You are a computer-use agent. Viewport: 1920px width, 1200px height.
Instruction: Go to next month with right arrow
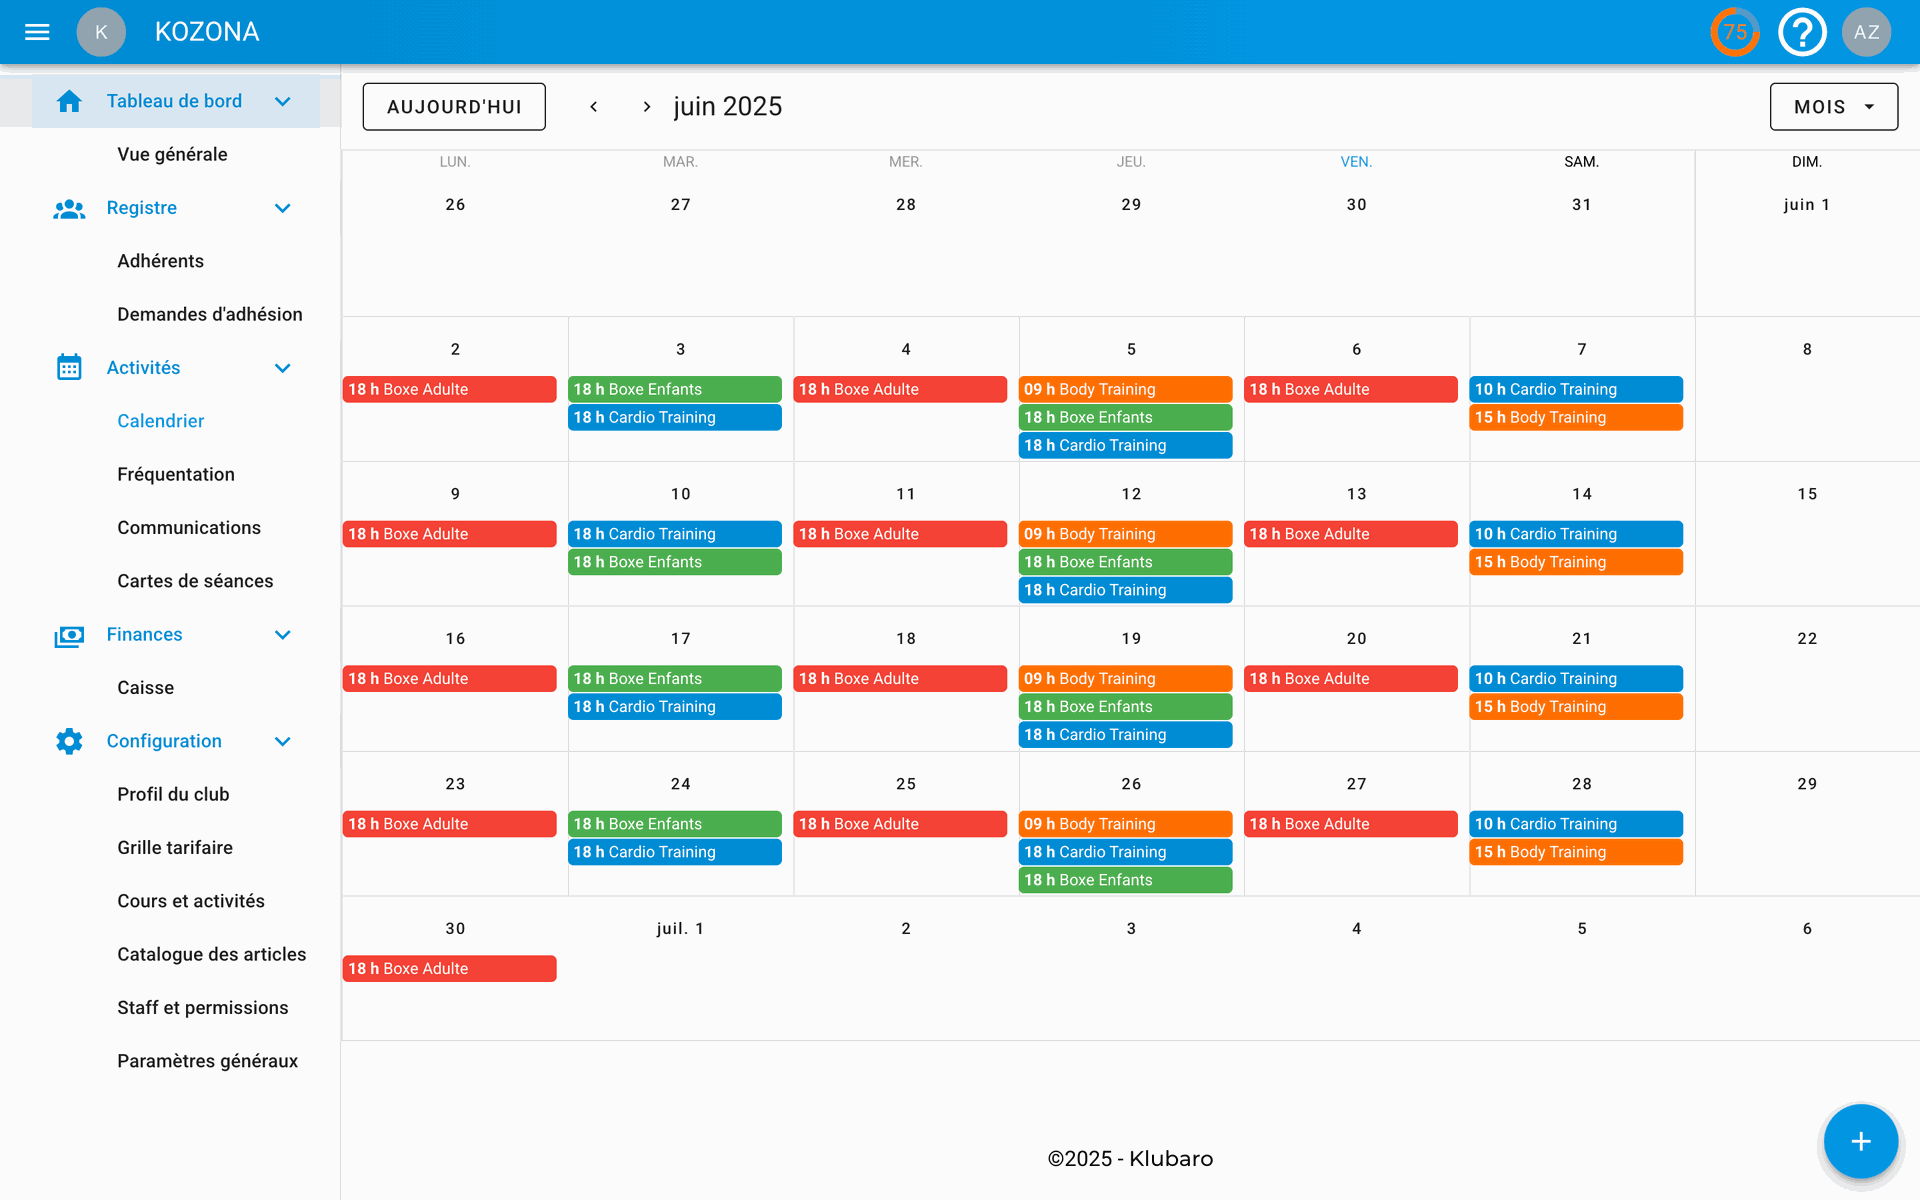click(x=647, y=107)
